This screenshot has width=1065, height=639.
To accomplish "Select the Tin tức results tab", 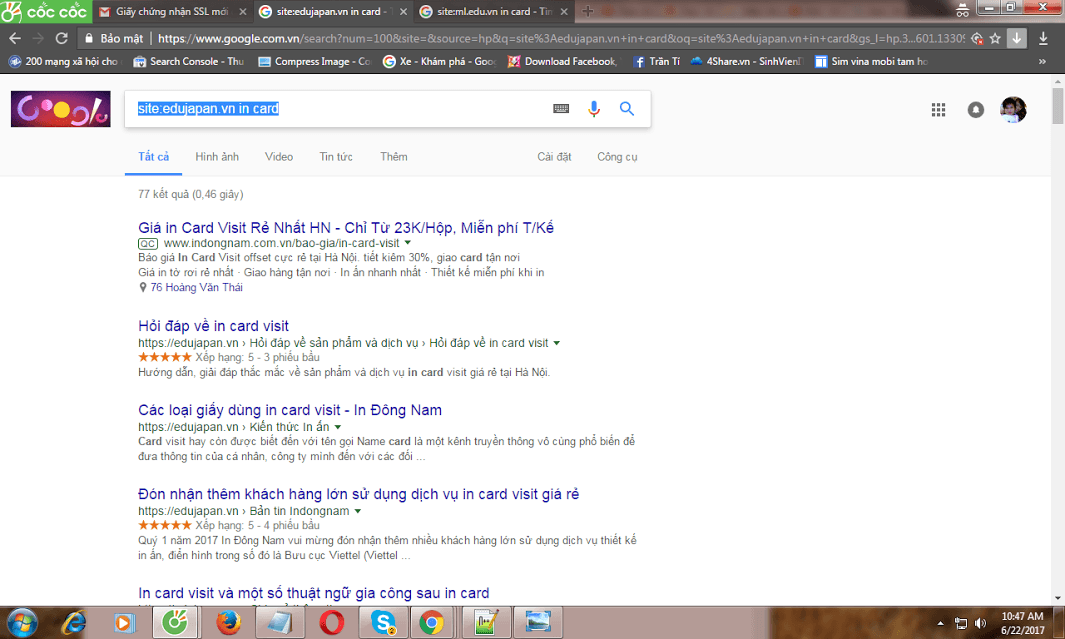I will click(336, 157).
